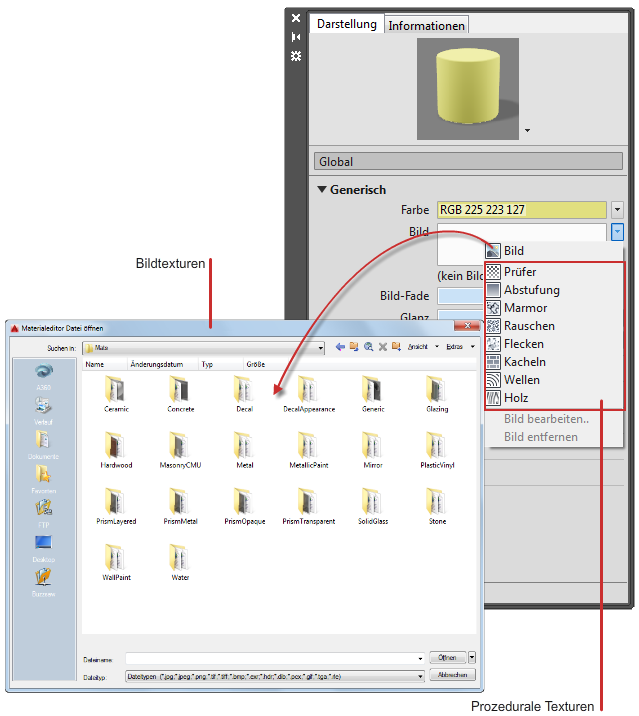Screen dimensions: 639x716
Task: Expand the Suchen in folder dropdown
Action: click(x=321, y=348)
